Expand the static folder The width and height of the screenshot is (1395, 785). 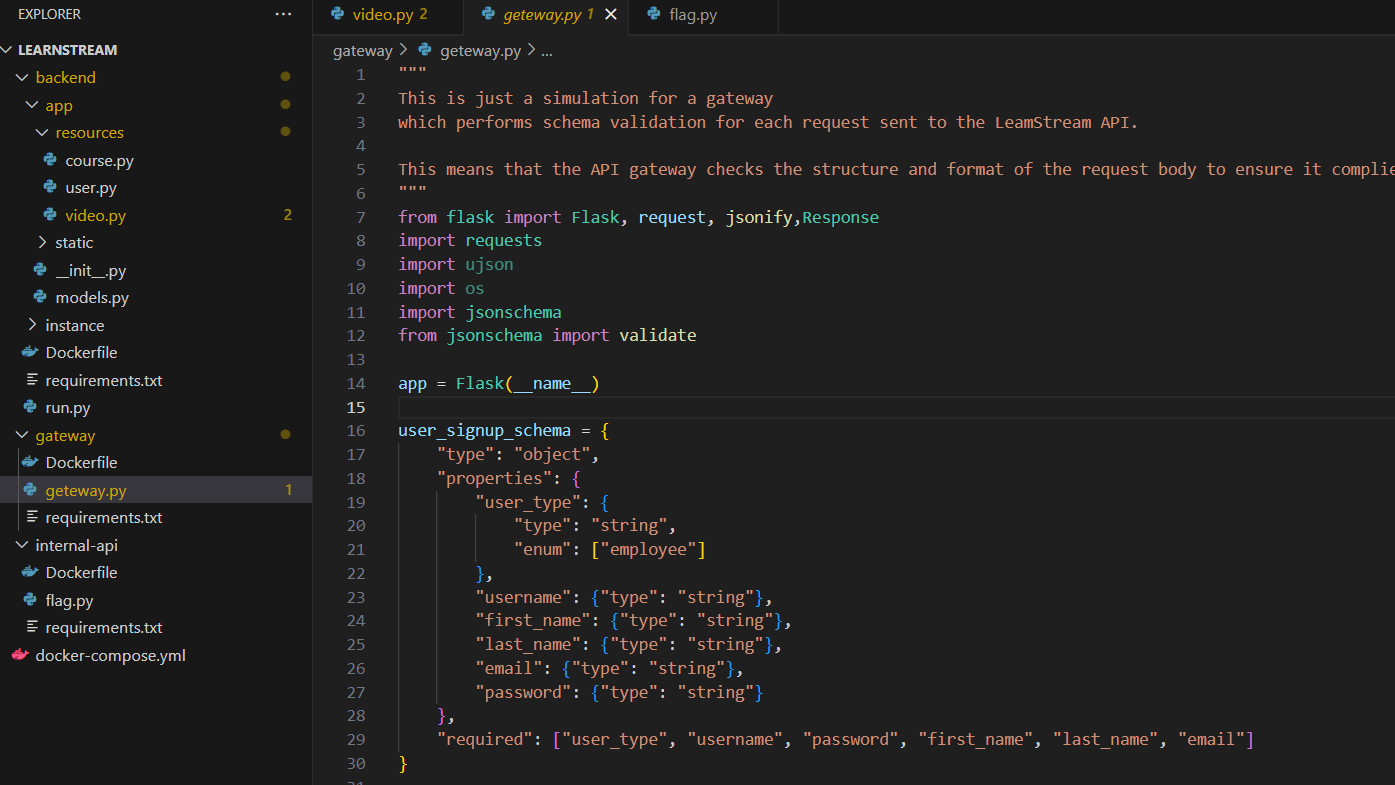pyautogui.click(x=42, y=242)
